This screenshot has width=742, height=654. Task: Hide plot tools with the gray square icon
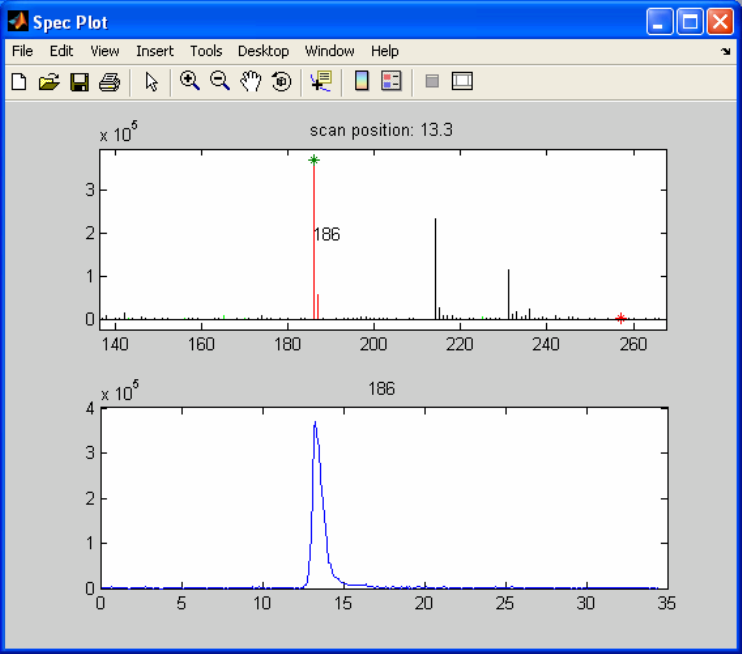(x=432, y=81)
